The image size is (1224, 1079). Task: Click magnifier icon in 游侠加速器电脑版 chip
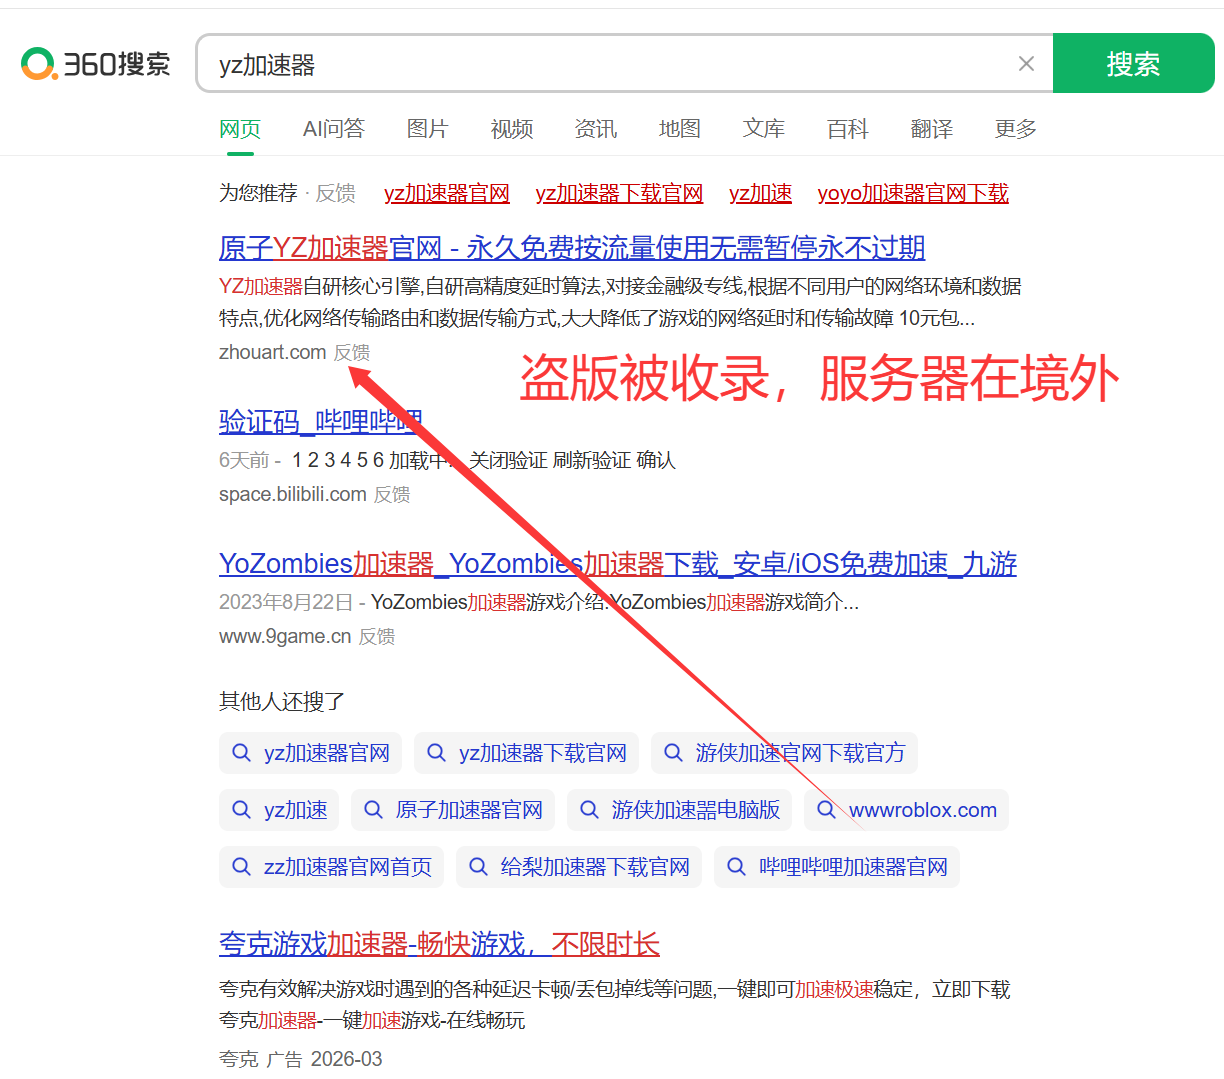click(x=589, y=810)
